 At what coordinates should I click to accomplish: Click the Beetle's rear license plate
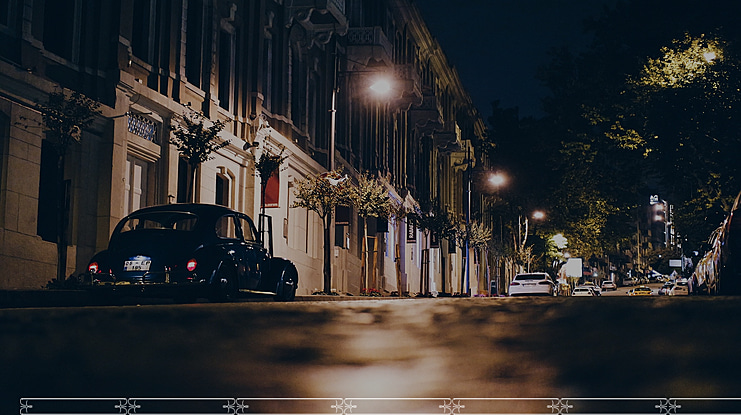pyautogui.click(x=137, y=264)
